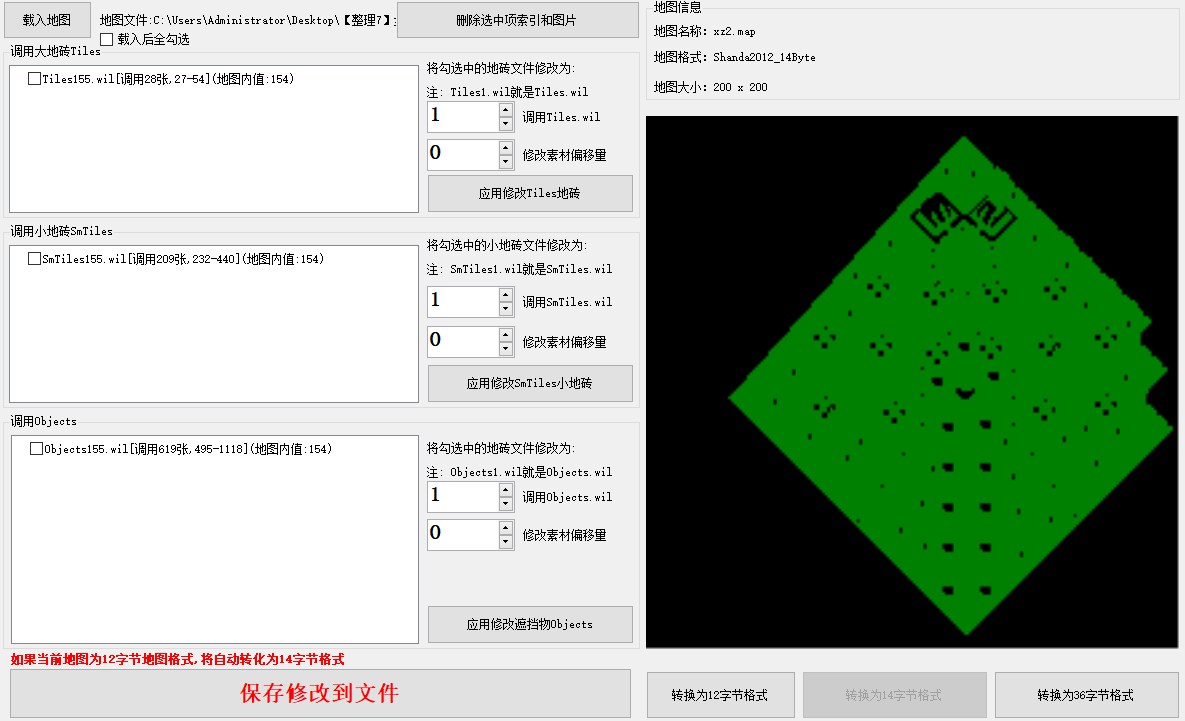Check the Objects155.wil list item

coord(36,449)
